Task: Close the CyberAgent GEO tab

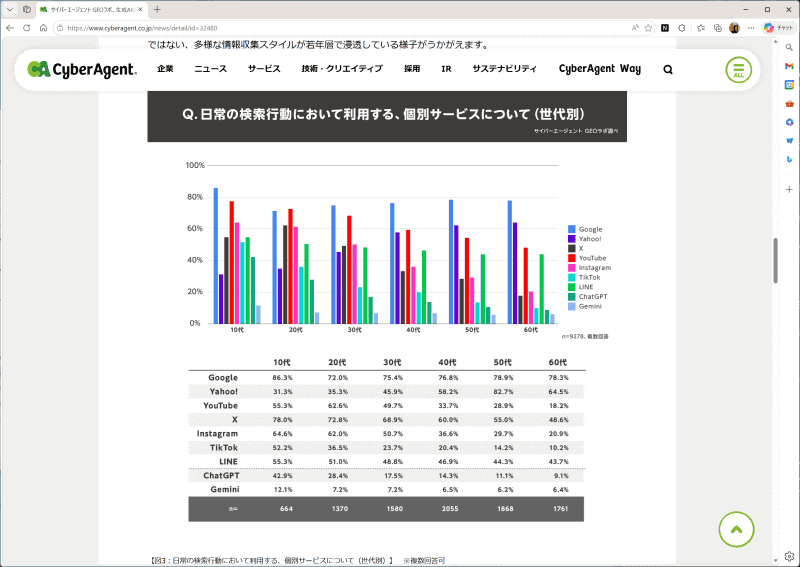Action: click(140, 9)
